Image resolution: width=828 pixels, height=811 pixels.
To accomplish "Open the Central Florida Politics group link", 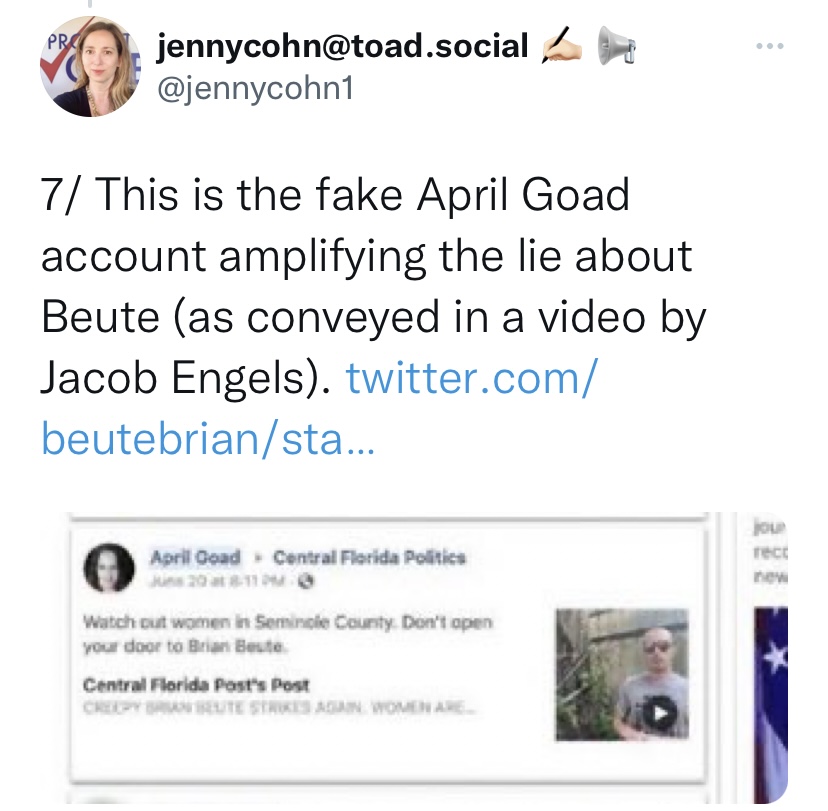I will (x=369, y=557).
